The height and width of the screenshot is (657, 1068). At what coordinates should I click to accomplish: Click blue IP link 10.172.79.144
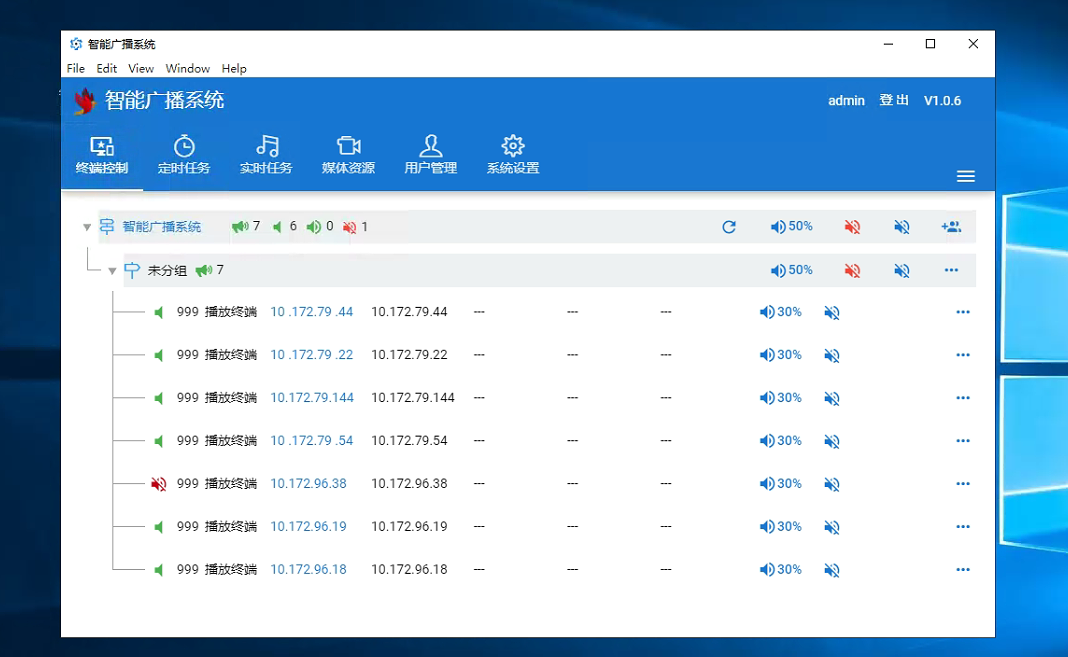click(312, 398)
